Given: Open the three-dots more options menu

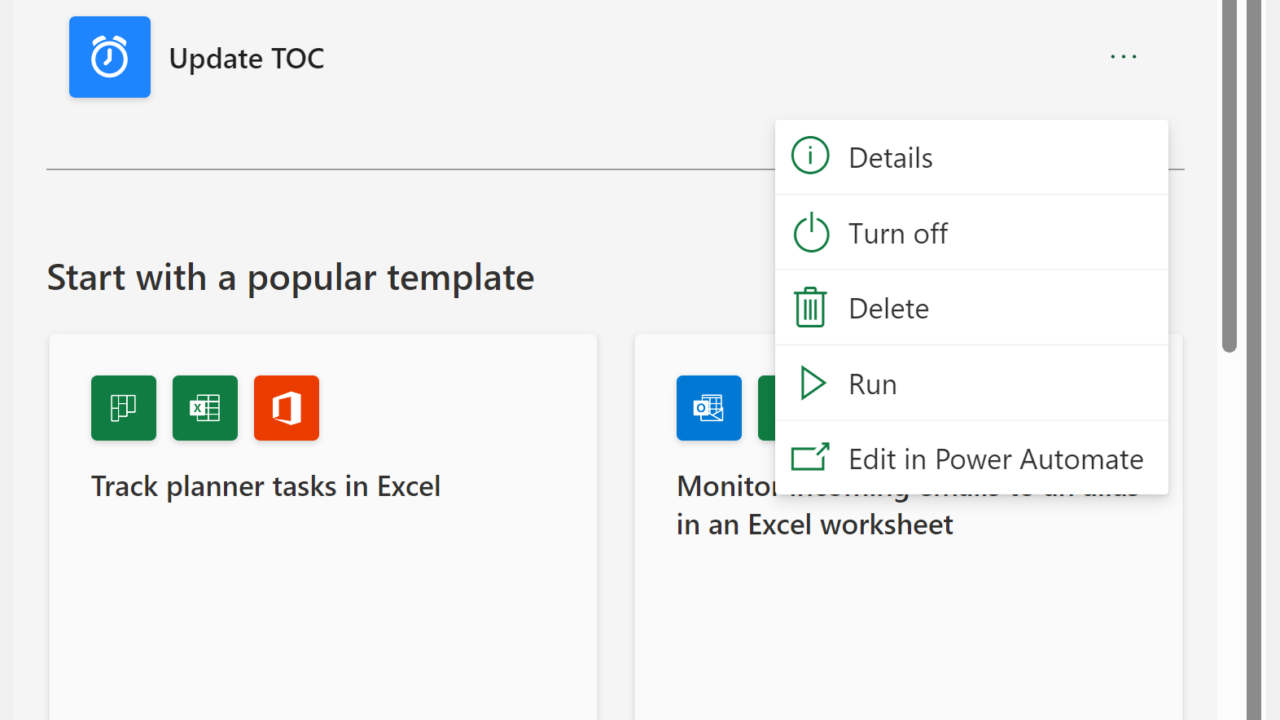Looking at the screenshot, I should click(1123, 57).
